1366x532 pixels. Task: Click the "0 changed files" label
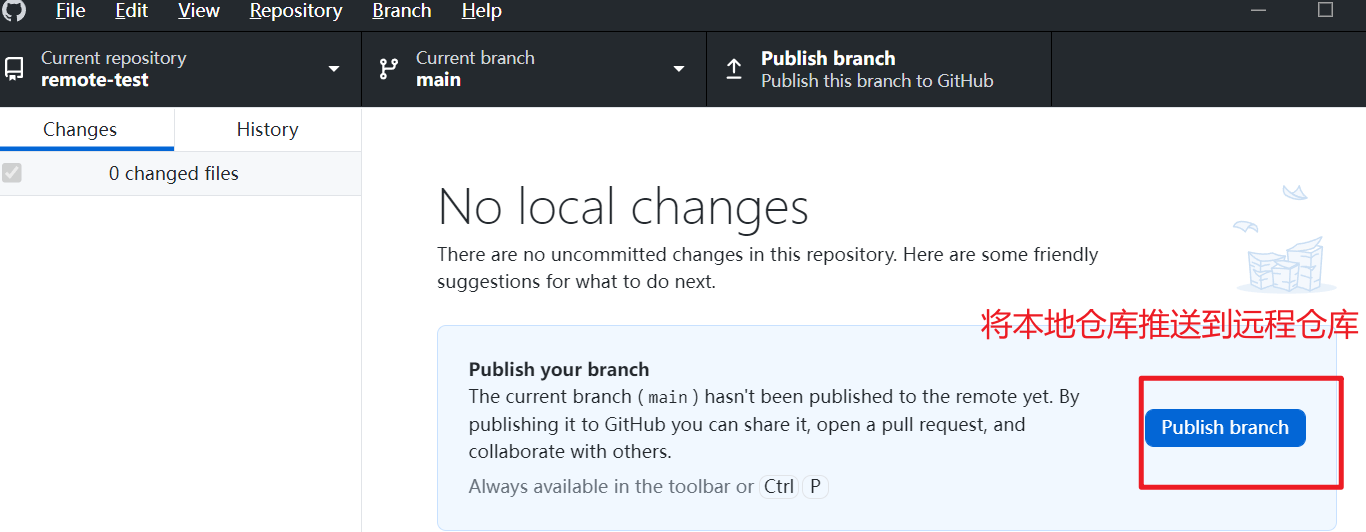174,173
